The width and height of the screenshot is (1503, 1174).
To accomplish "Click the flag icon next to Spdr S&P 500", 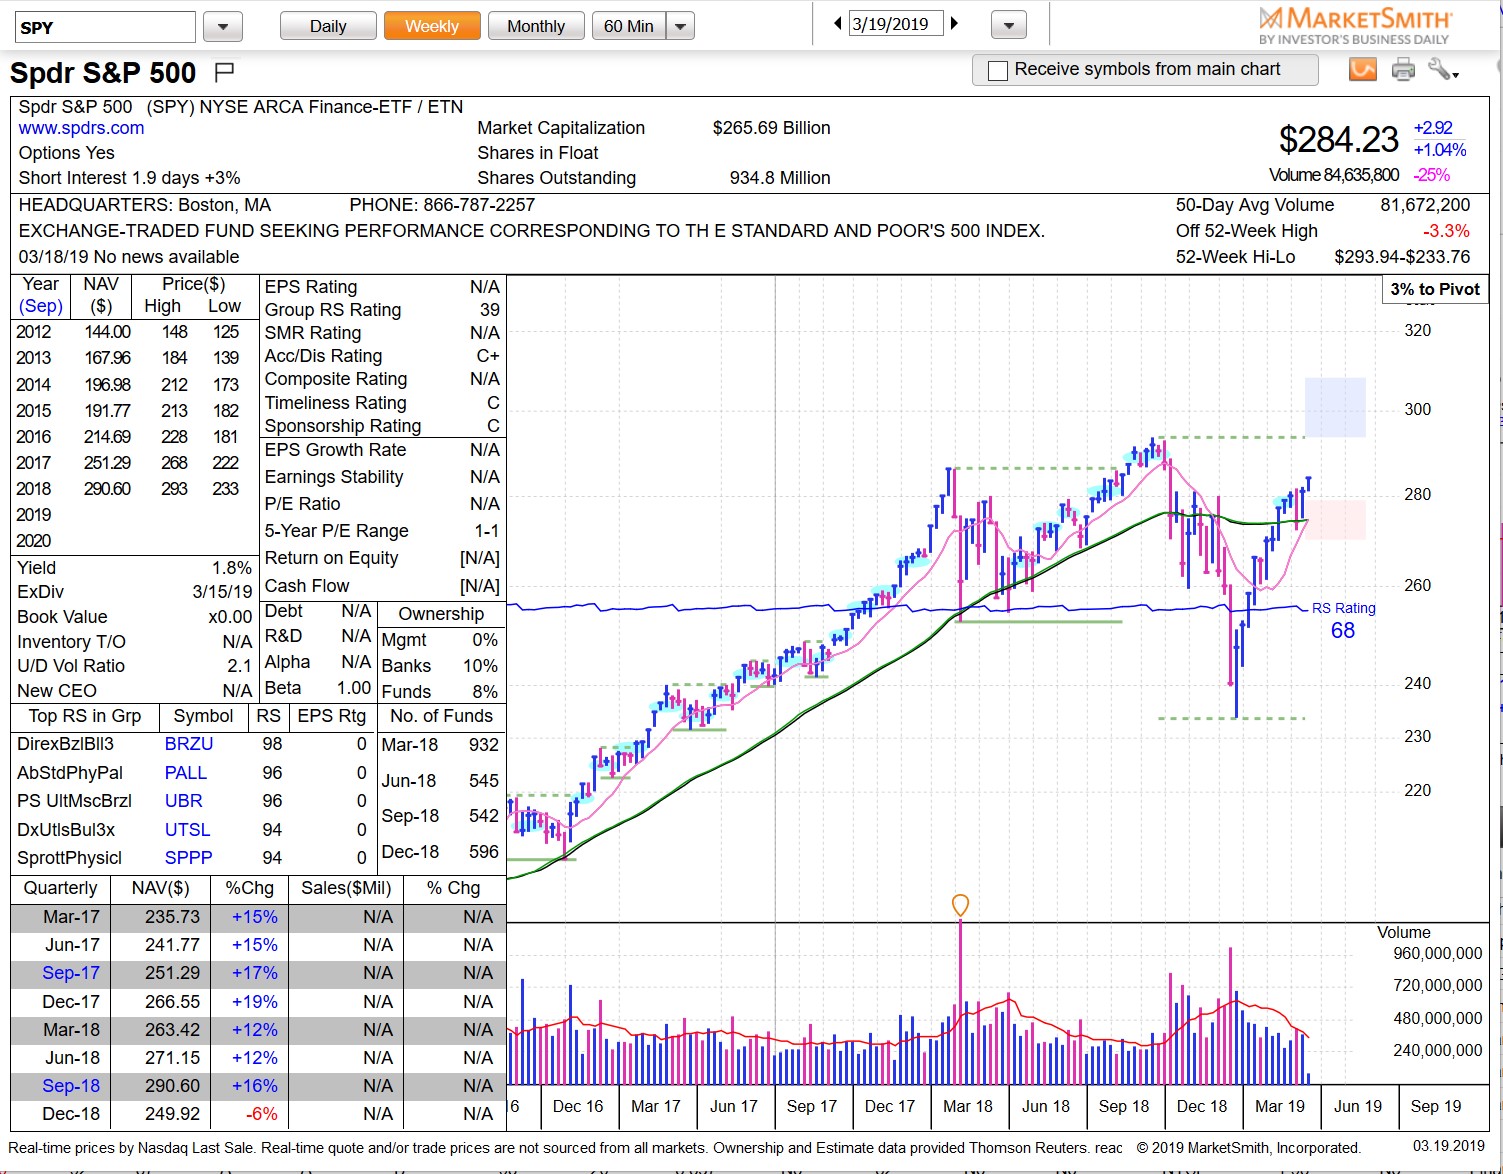I will tap(224, 70).
